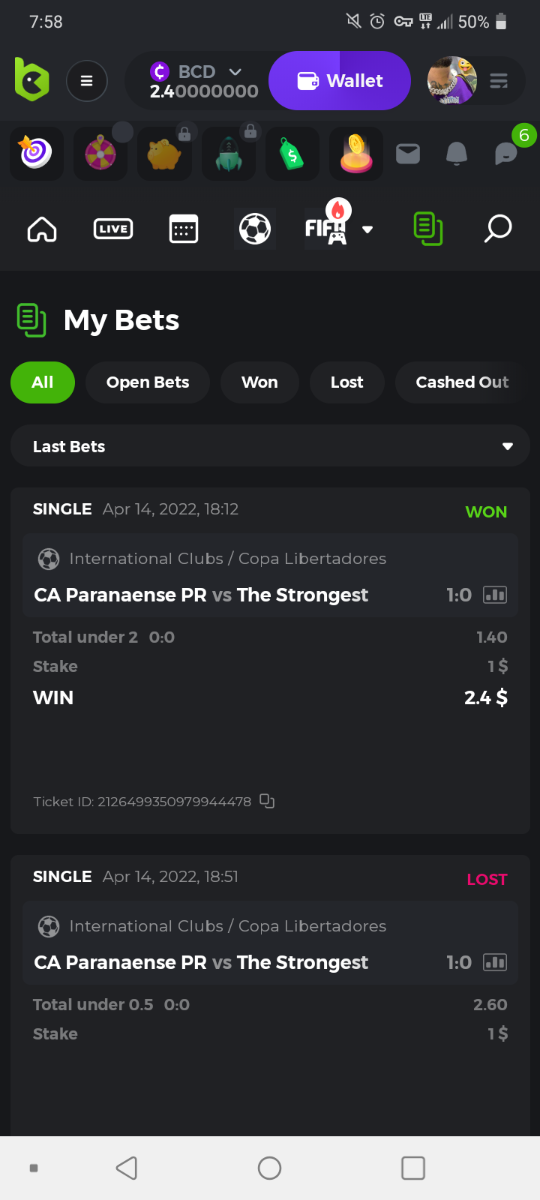This screenshot has height=1200, width=540.
Task: Open the hamburger menu button
Action: click(x=87, y=81)
